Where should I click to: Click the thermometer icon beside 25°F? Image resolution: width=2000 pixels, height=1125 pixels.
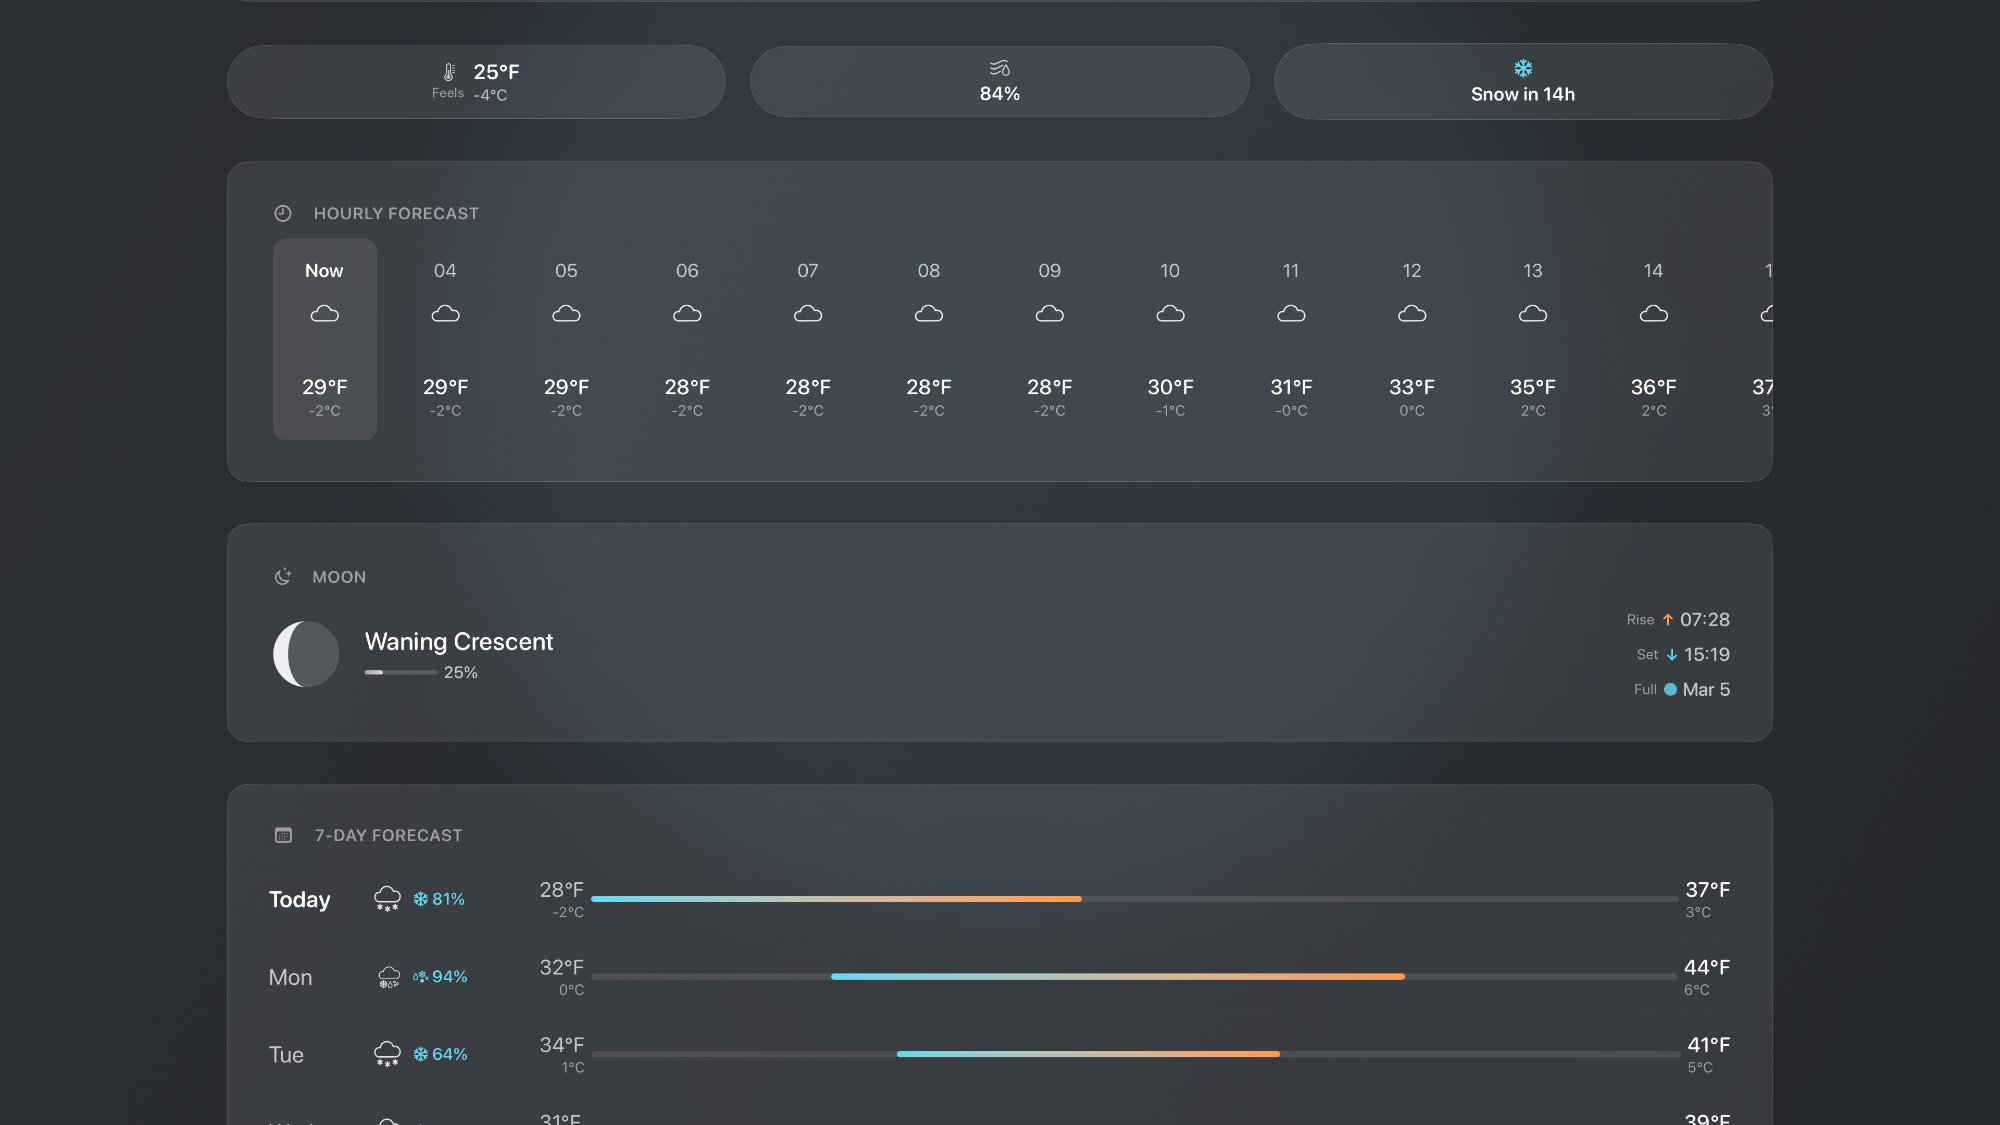(x=448, y=71)
